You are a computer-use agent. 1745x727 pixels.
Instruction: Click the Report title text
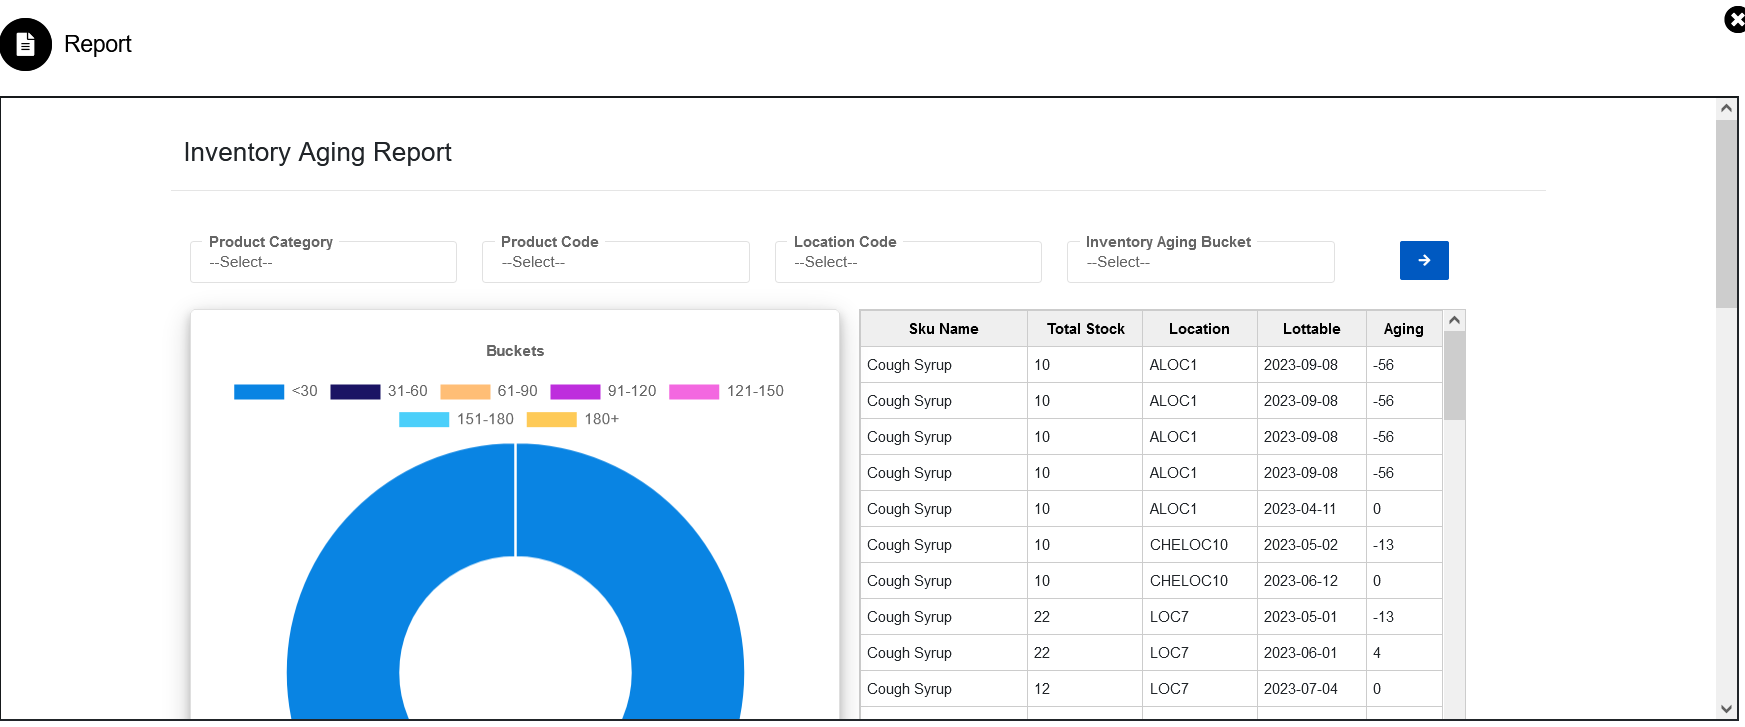tap(98, 44)
